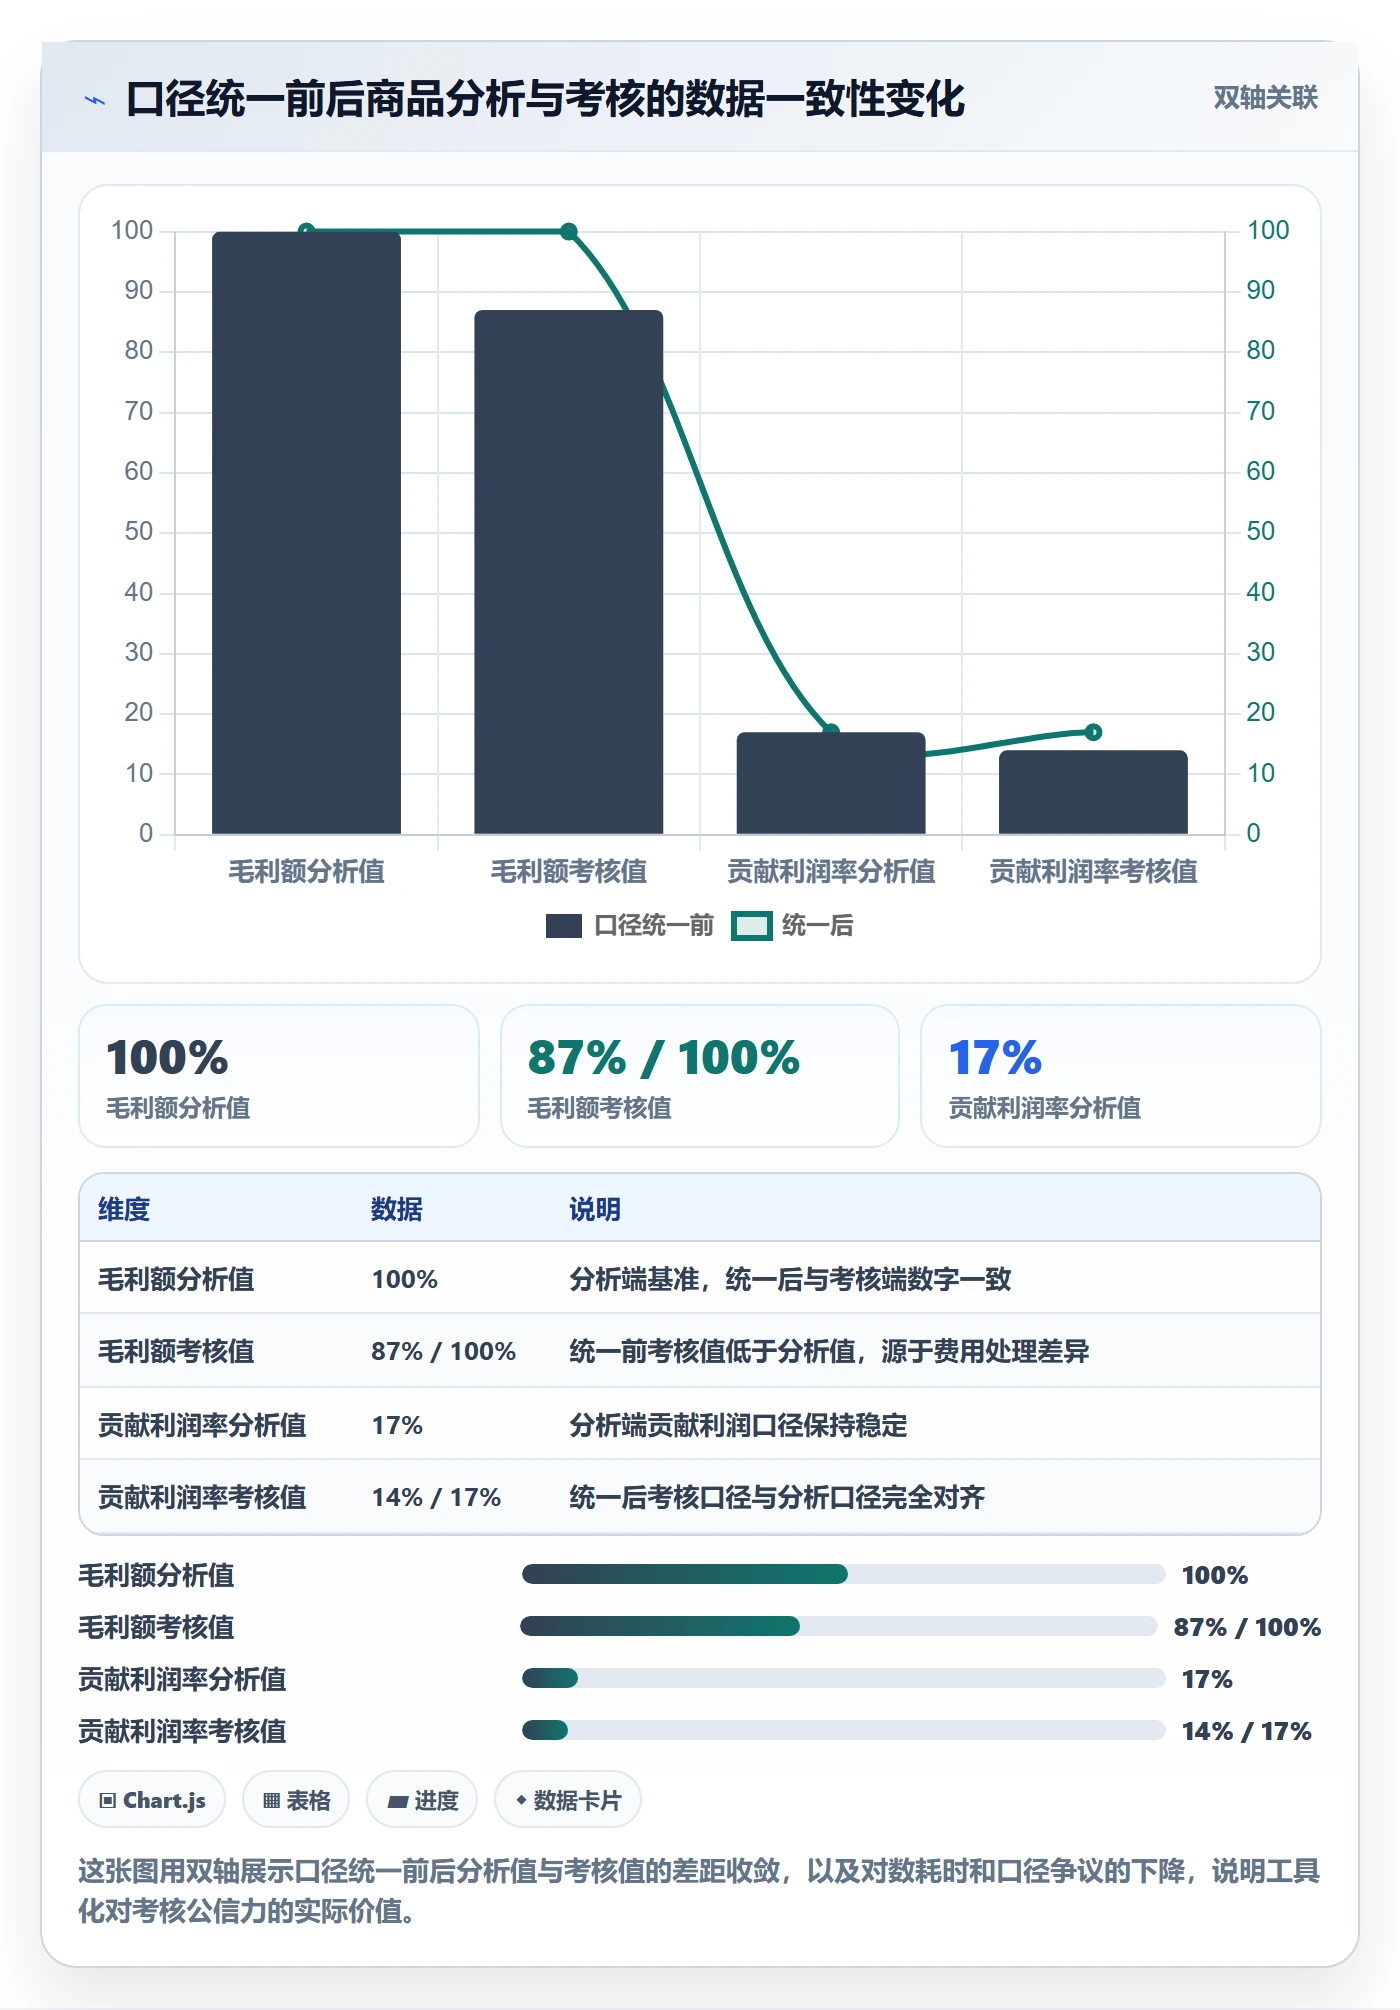Click the chart title 口径统一前后商品分析与考核的数据一致性变化

point(545,99)
